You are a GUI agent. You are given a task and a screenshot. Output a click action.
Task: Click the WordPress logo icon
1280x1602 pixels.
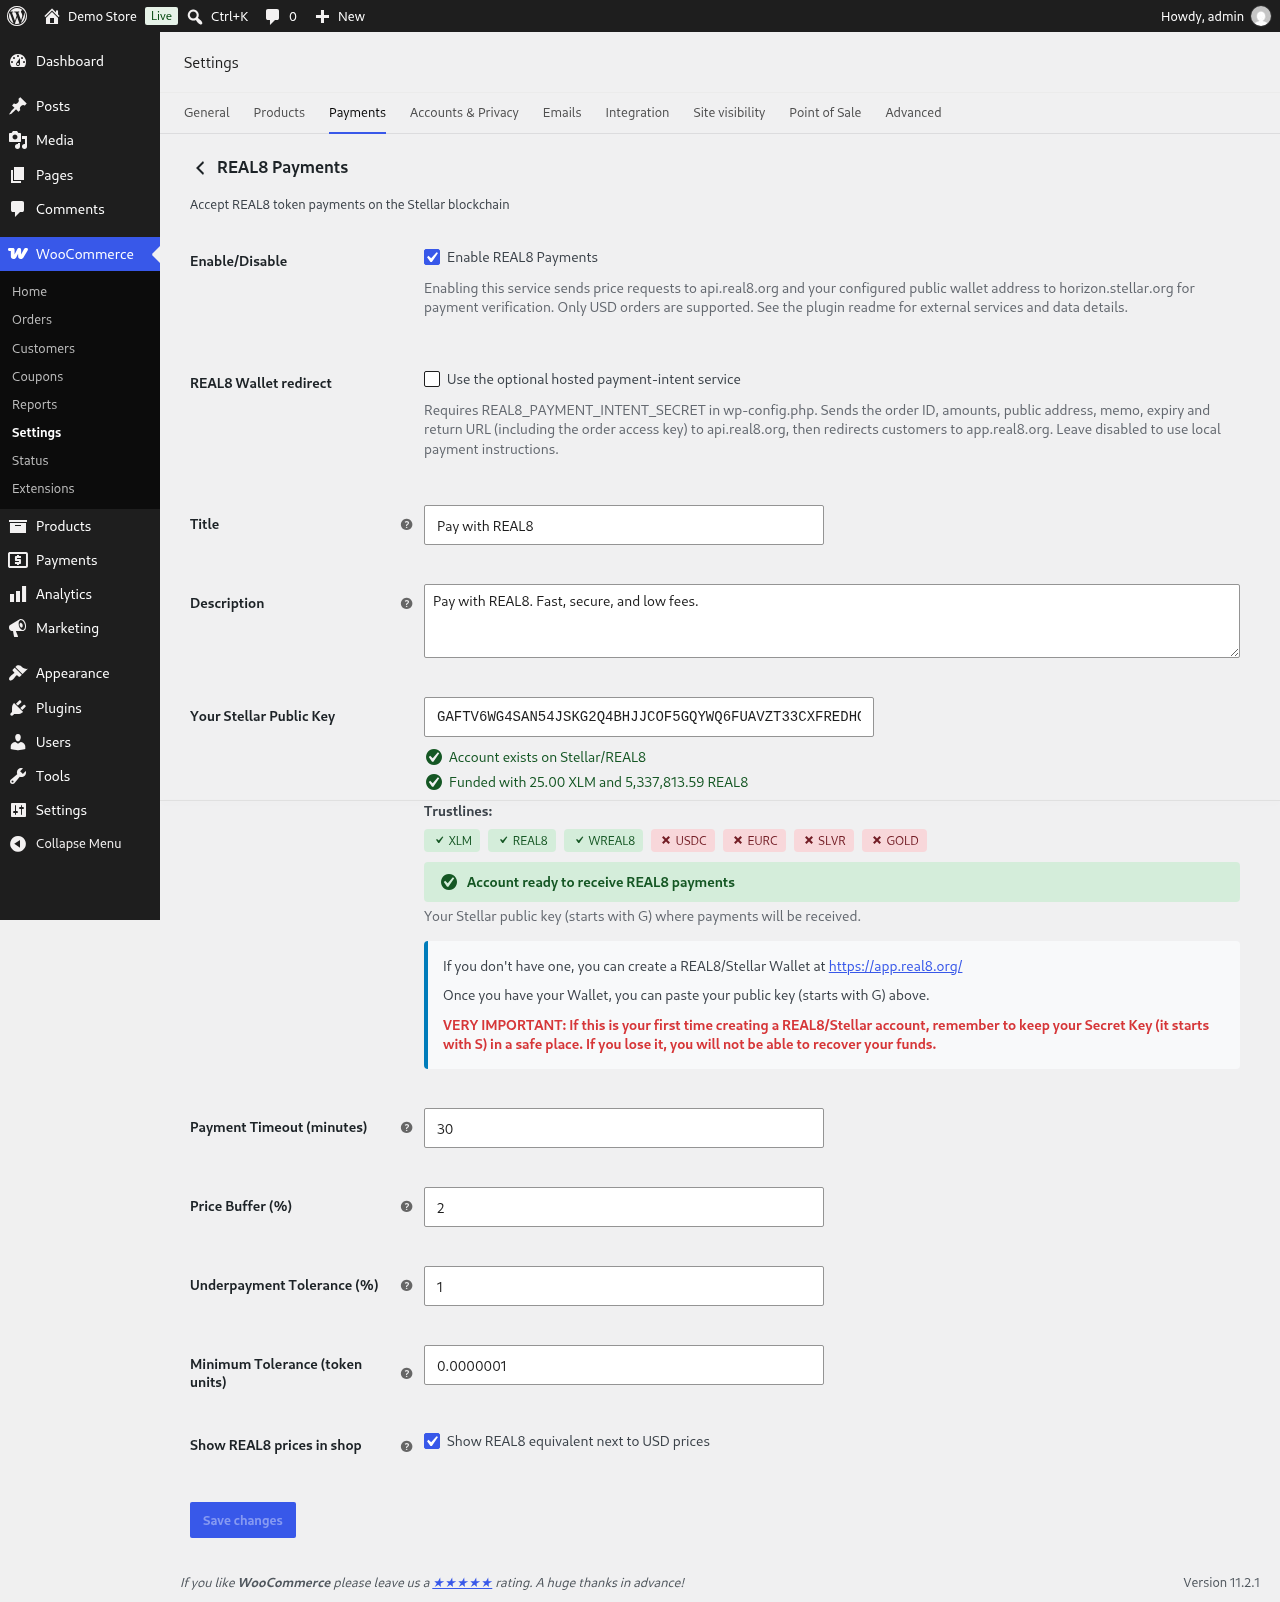coord(17,16)
